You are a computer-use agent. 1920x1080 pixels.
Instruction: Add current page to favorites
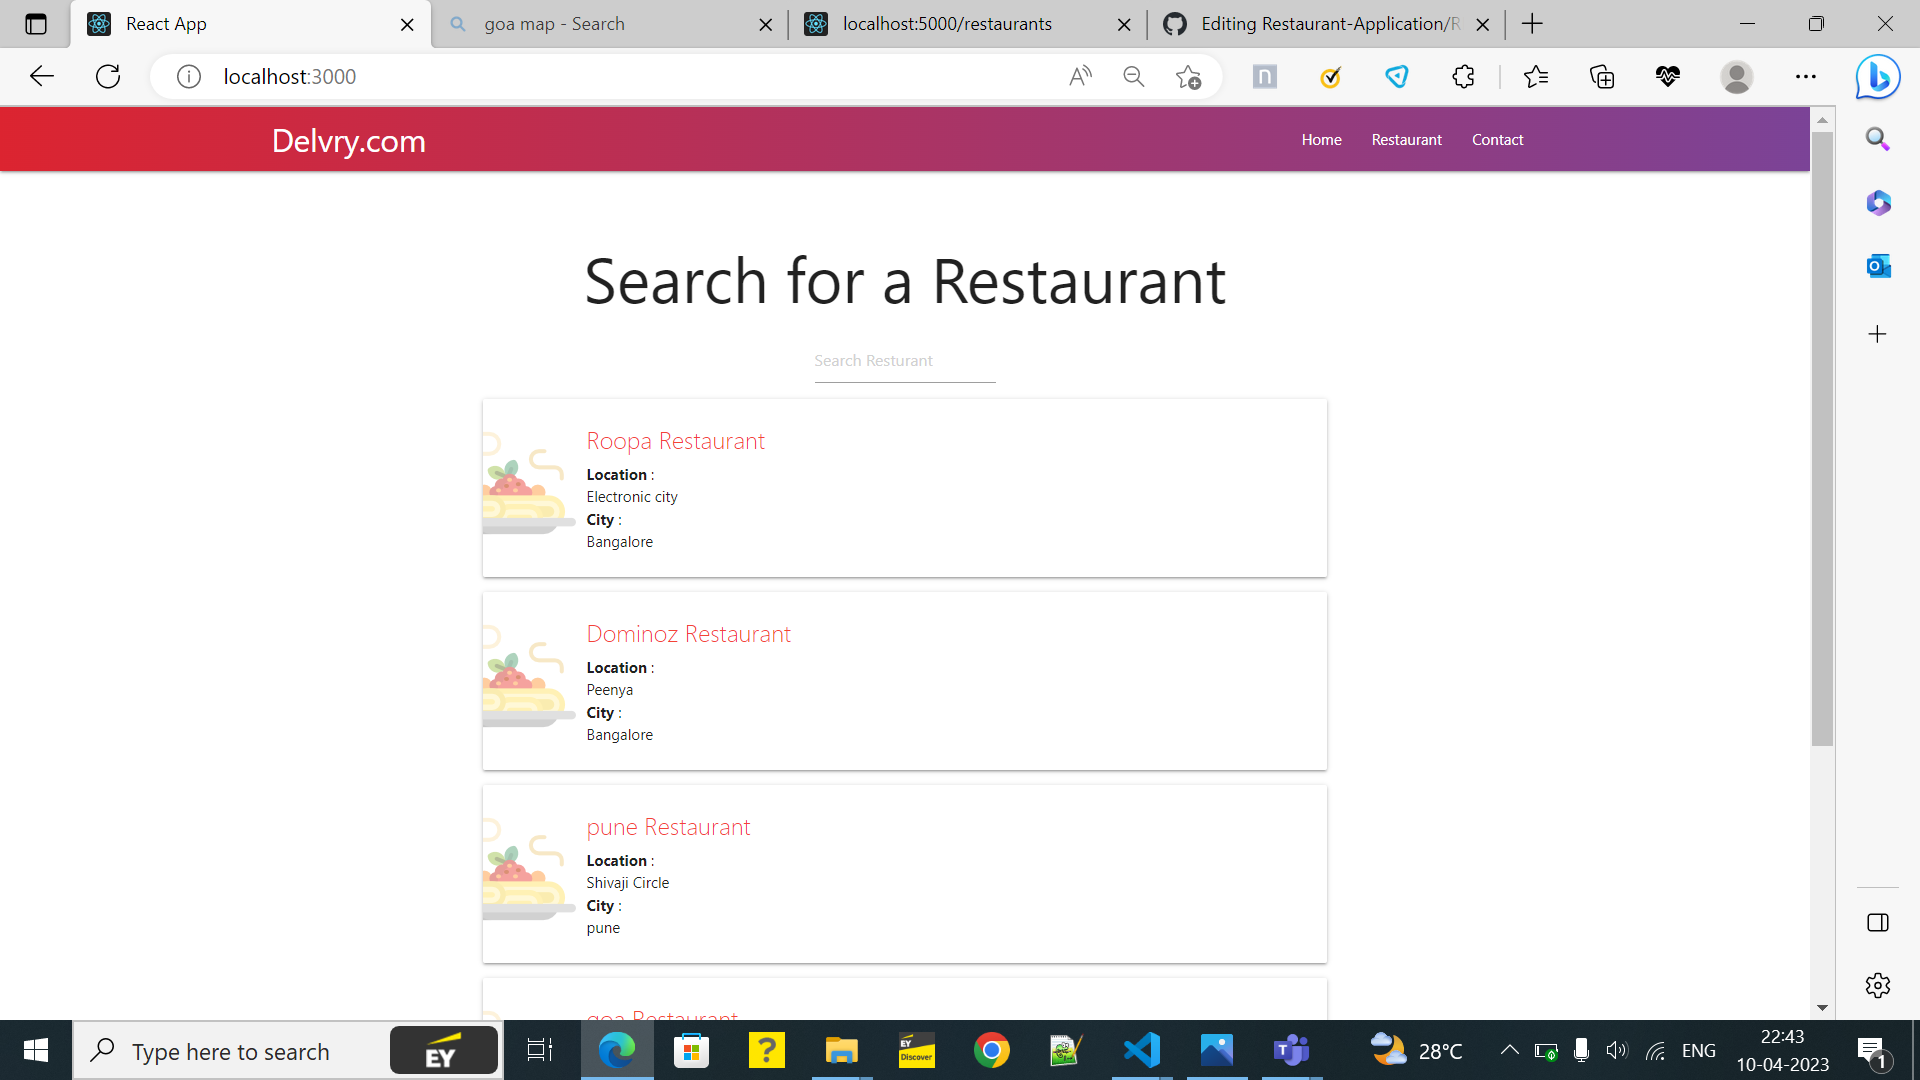pos(1189,76)
